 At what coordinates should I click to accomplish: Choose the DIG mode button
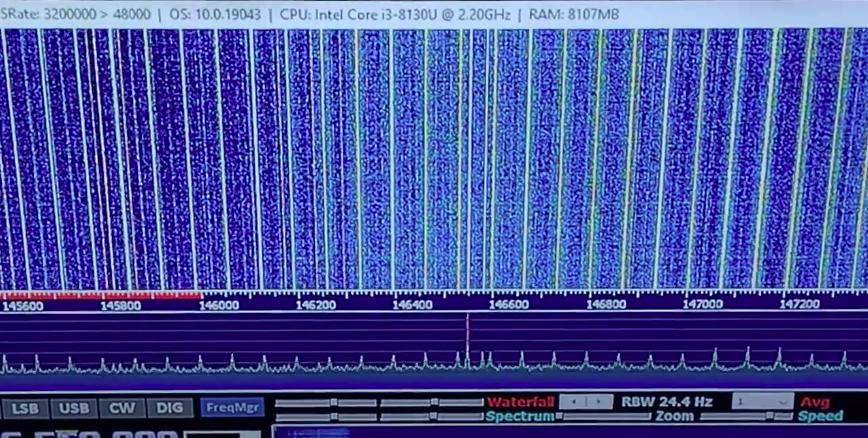[x=170, y=408]
